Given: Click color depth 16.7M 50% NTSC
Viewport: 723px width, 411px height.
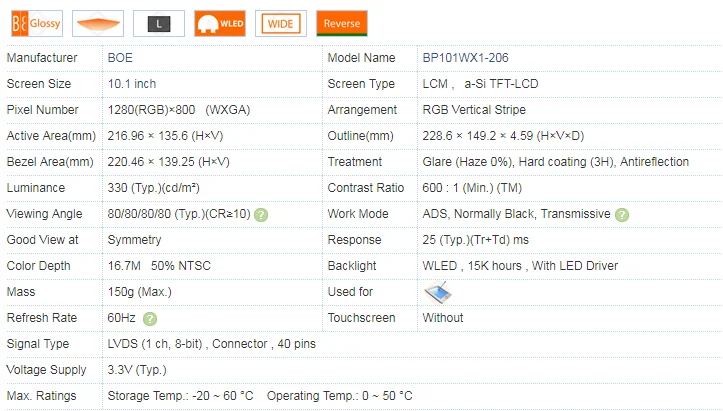Looking at the screenshot, I should tap(159, 266).
